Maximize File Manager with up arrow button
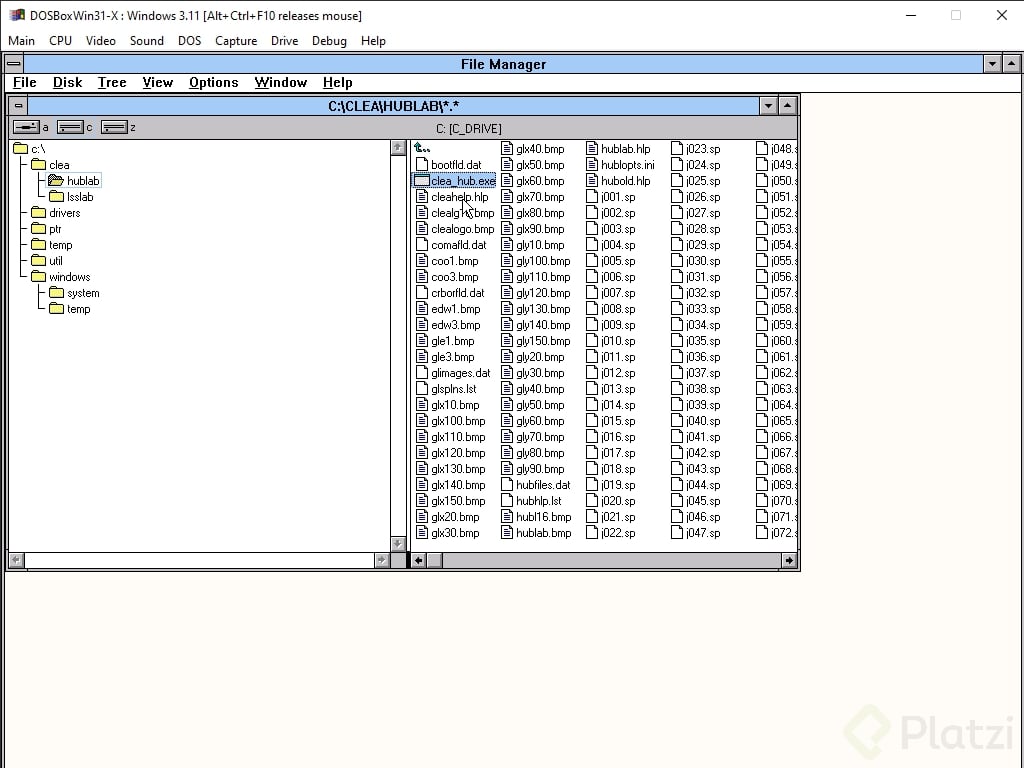The image size is (1024, 768). click(x=1011, y=64)
